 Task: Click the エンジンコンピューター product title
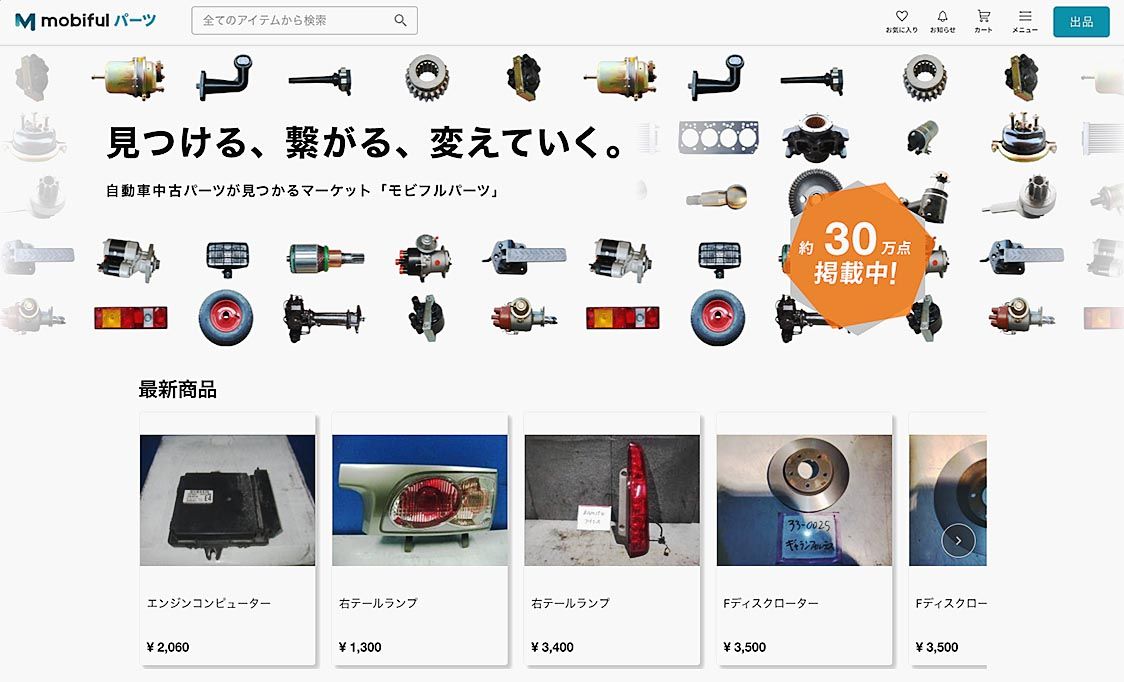click(209, 603)
